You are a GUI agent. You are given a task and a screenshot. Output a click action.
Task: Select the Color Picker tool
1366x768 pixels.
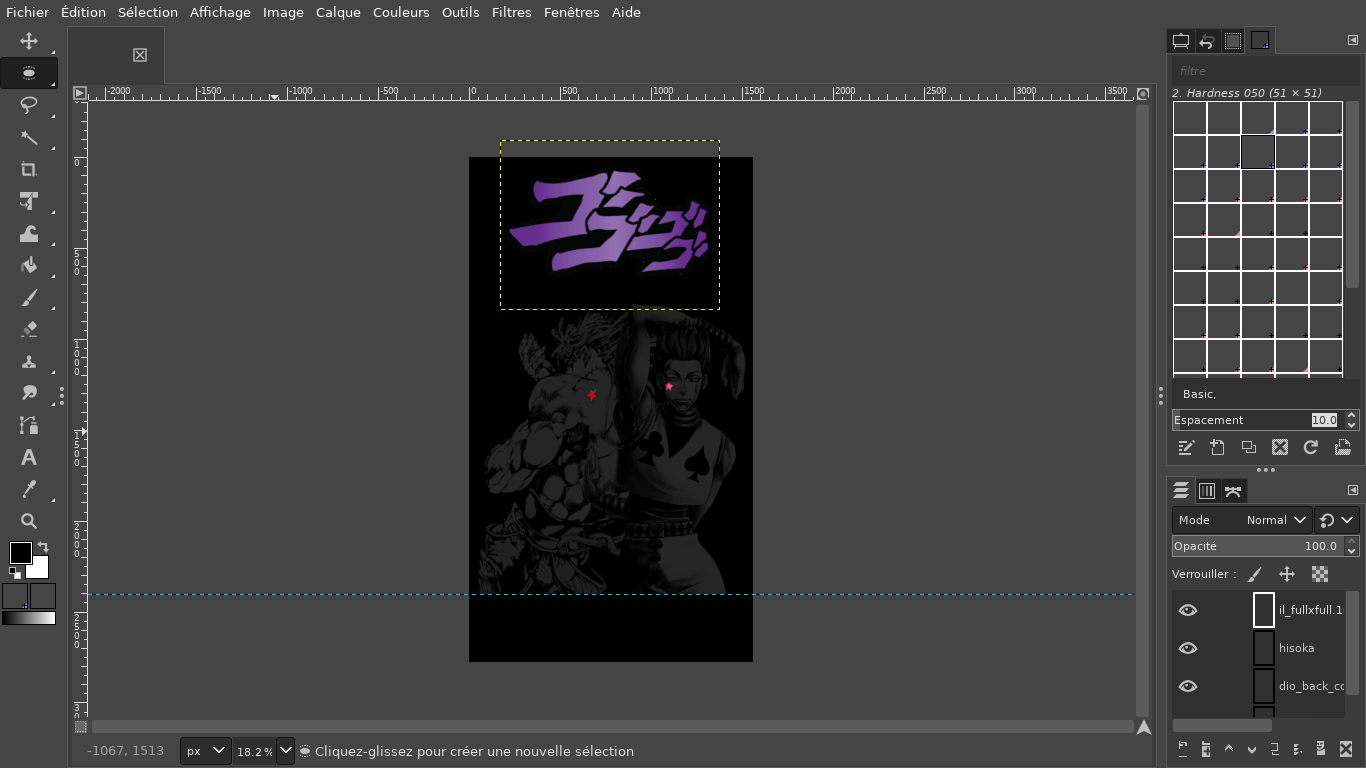[x=29, y=489]
